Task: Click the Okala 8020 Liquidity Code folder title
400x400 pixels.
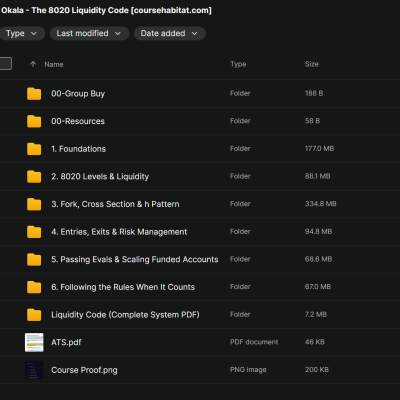Action: click(x=106, y=10)
